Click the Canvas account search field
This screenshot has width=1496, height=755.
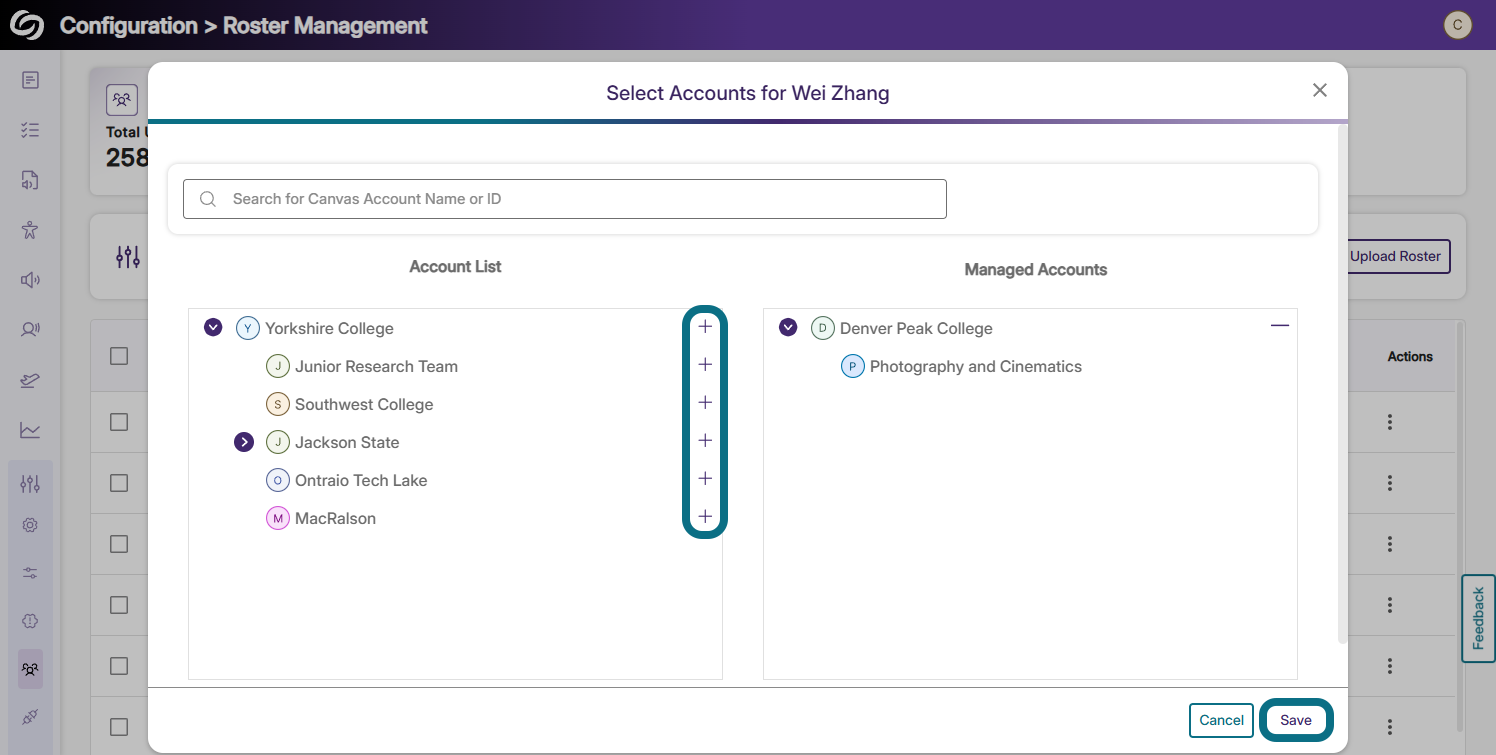(565, 199)
